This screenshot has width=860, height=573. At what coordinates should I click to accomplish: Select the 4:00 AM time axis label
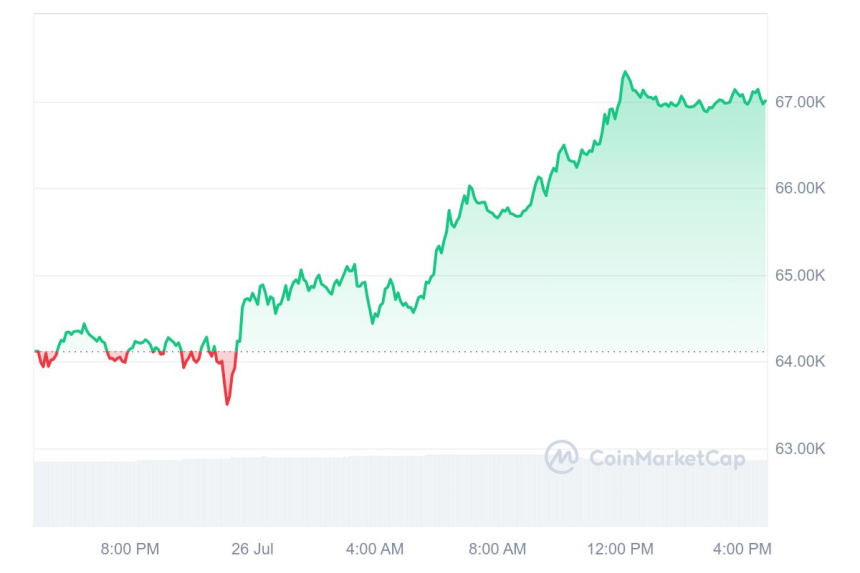tap(375, 549)
